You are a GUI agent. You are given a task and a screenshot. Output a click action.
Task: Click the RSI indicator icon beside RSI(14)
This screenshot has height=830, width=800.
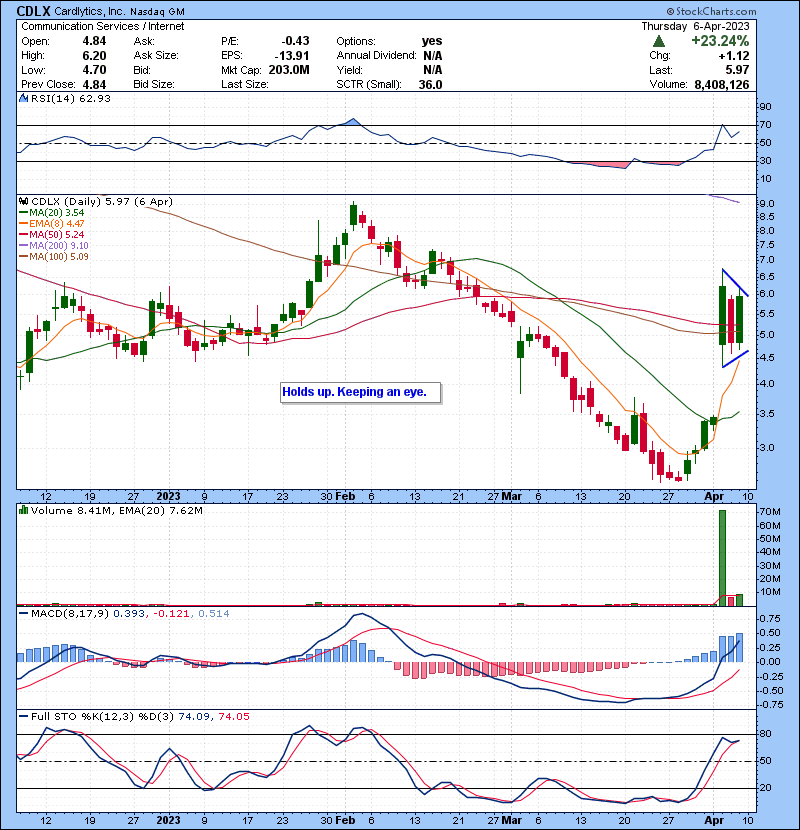[x=23, y=98]
